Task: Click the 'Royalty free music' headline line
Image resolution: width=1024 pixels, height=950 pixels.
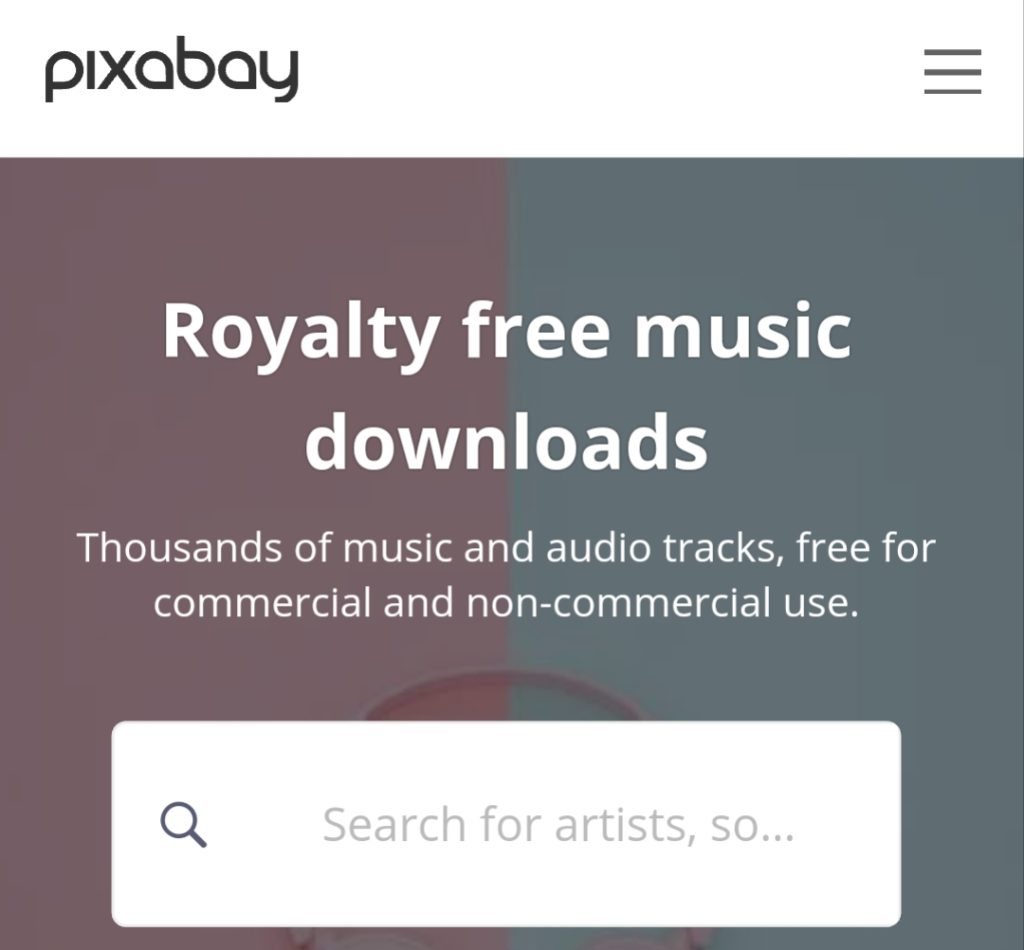Action: pyautogui.click(x=507, y=332)
